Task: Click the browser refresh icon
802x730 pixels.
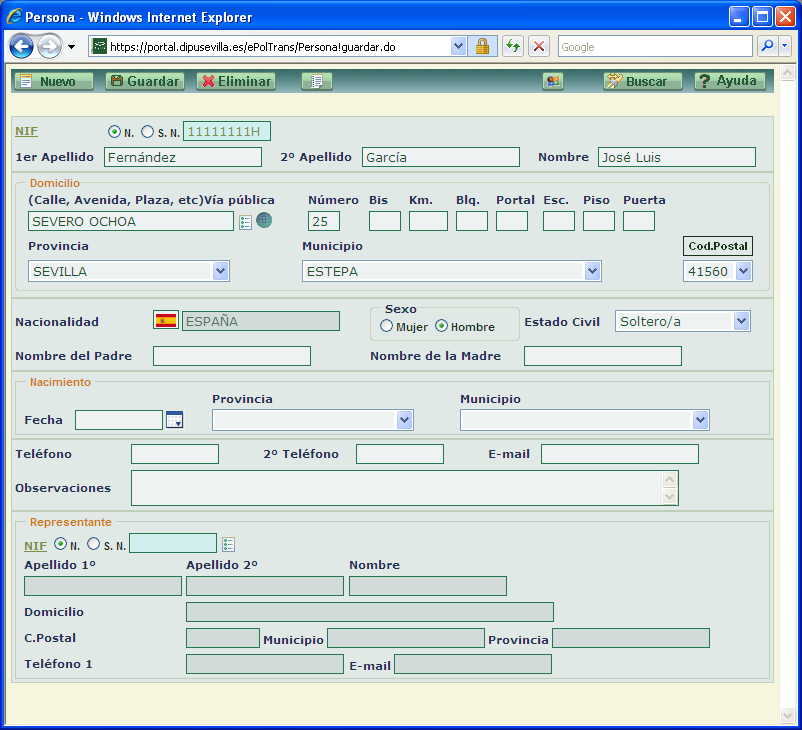Action: (513, 46)
